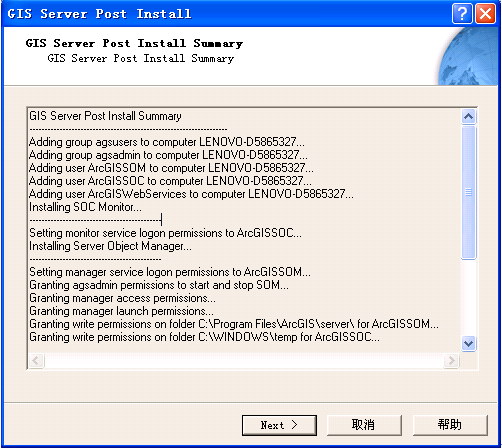Click line 'Adding group agsusers to computer'
Screen dimensions: 502x448
coord(167,142)
